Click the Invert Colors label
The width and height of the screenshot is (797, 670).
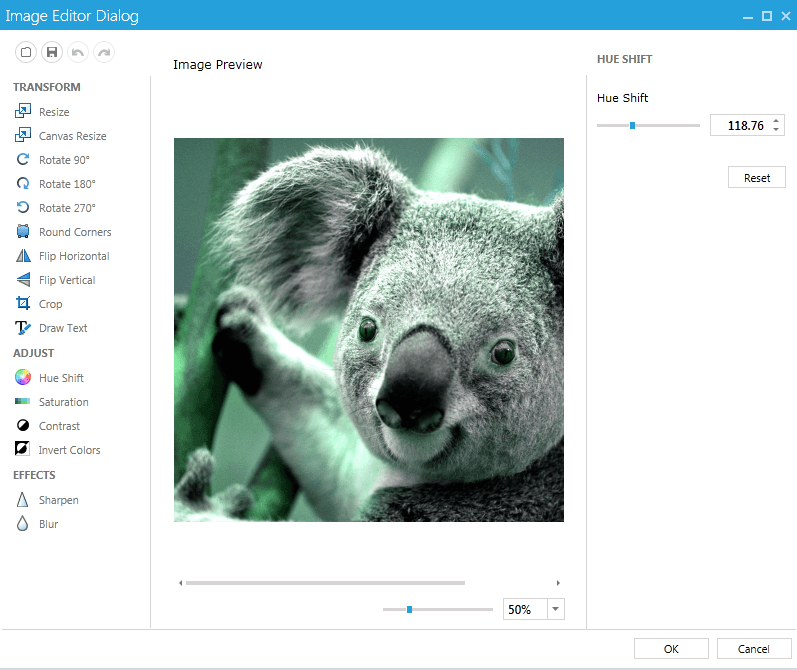point(70,450)
